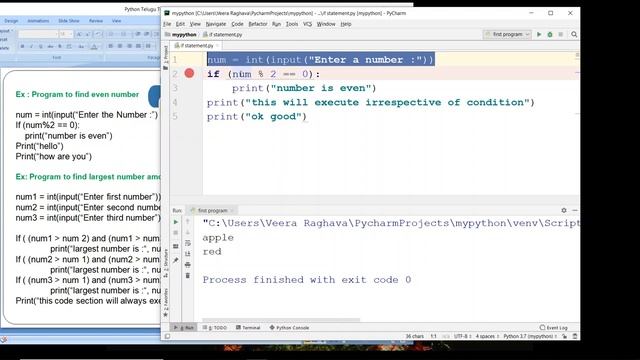640x360 pixels.
Task: Click the lock icon in the status bar
Action: pyautogui.click(x=564, y=336)
